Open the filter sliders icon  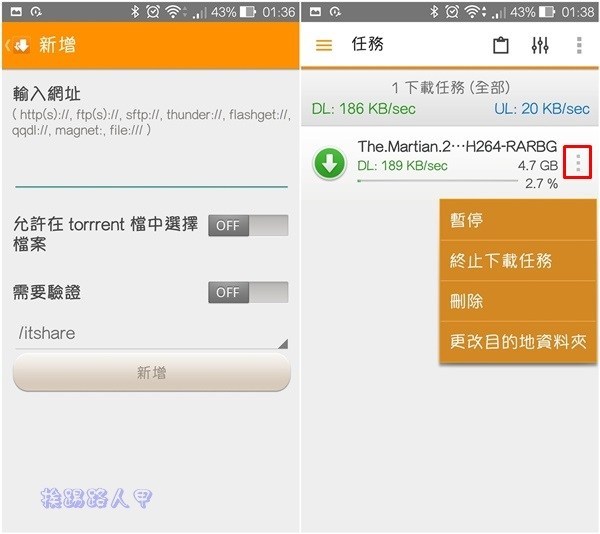click(x=540, y=45)
